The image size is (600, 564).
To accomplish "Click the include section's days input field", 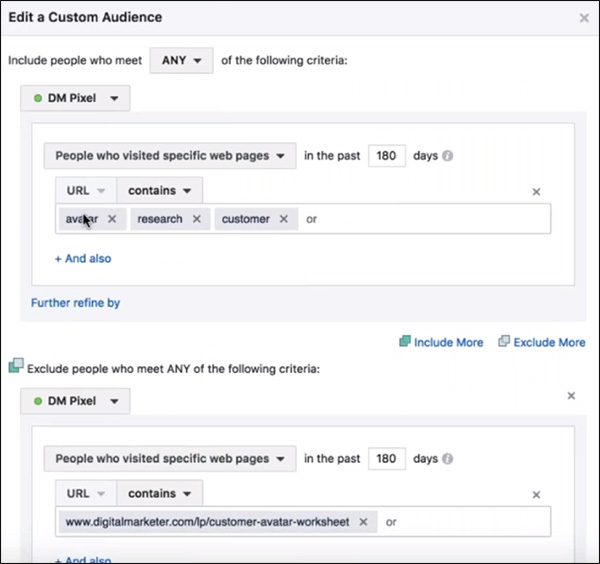I will pyautogui.click(x=386, y=156).
